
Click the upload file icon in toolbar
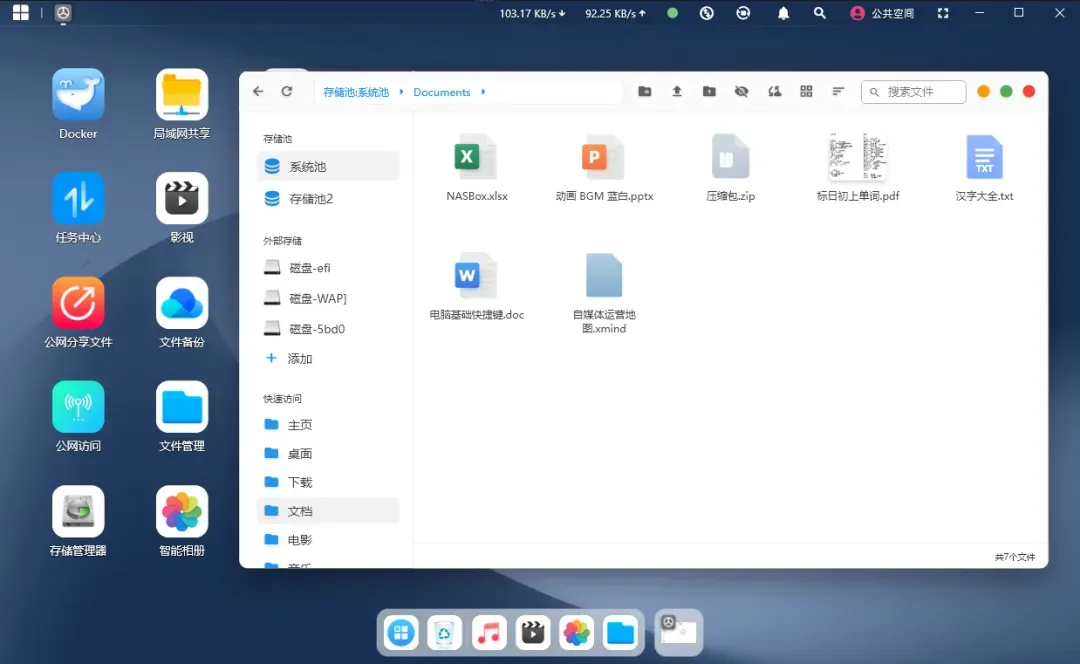pos(677,91)
